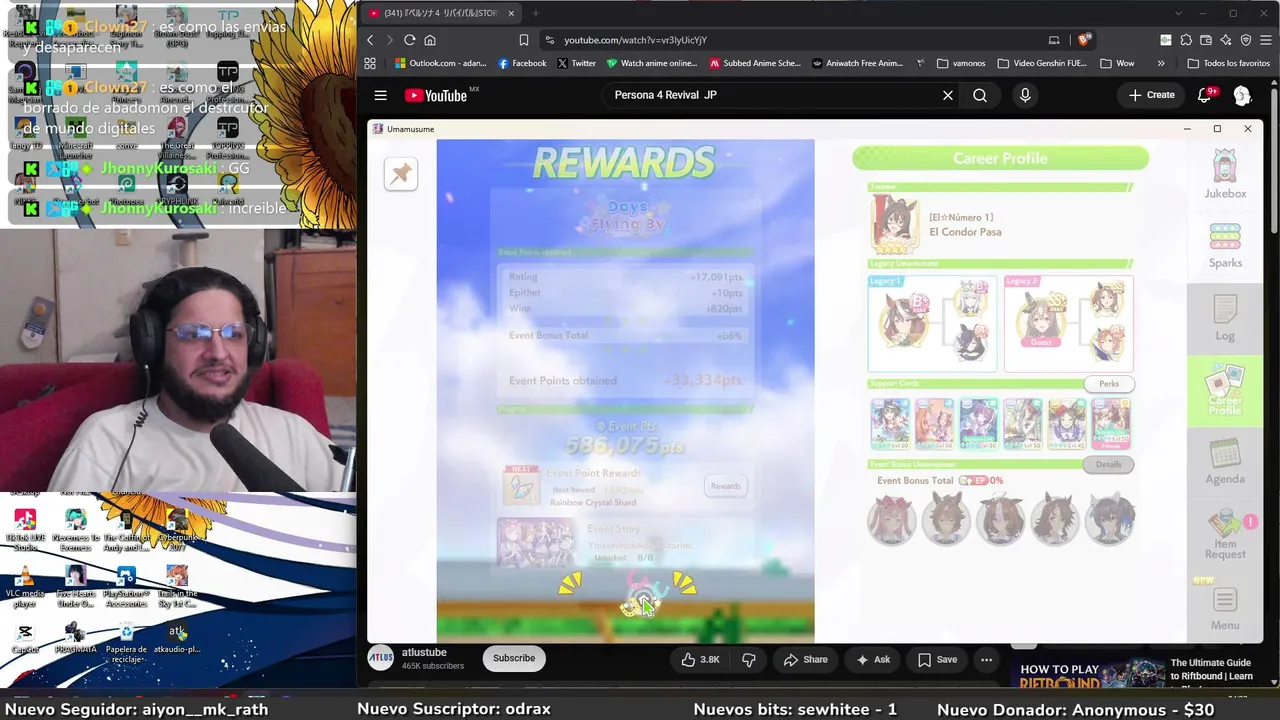Dislike the video
This screenshot has height=720, width=1280.
(748, 659)
